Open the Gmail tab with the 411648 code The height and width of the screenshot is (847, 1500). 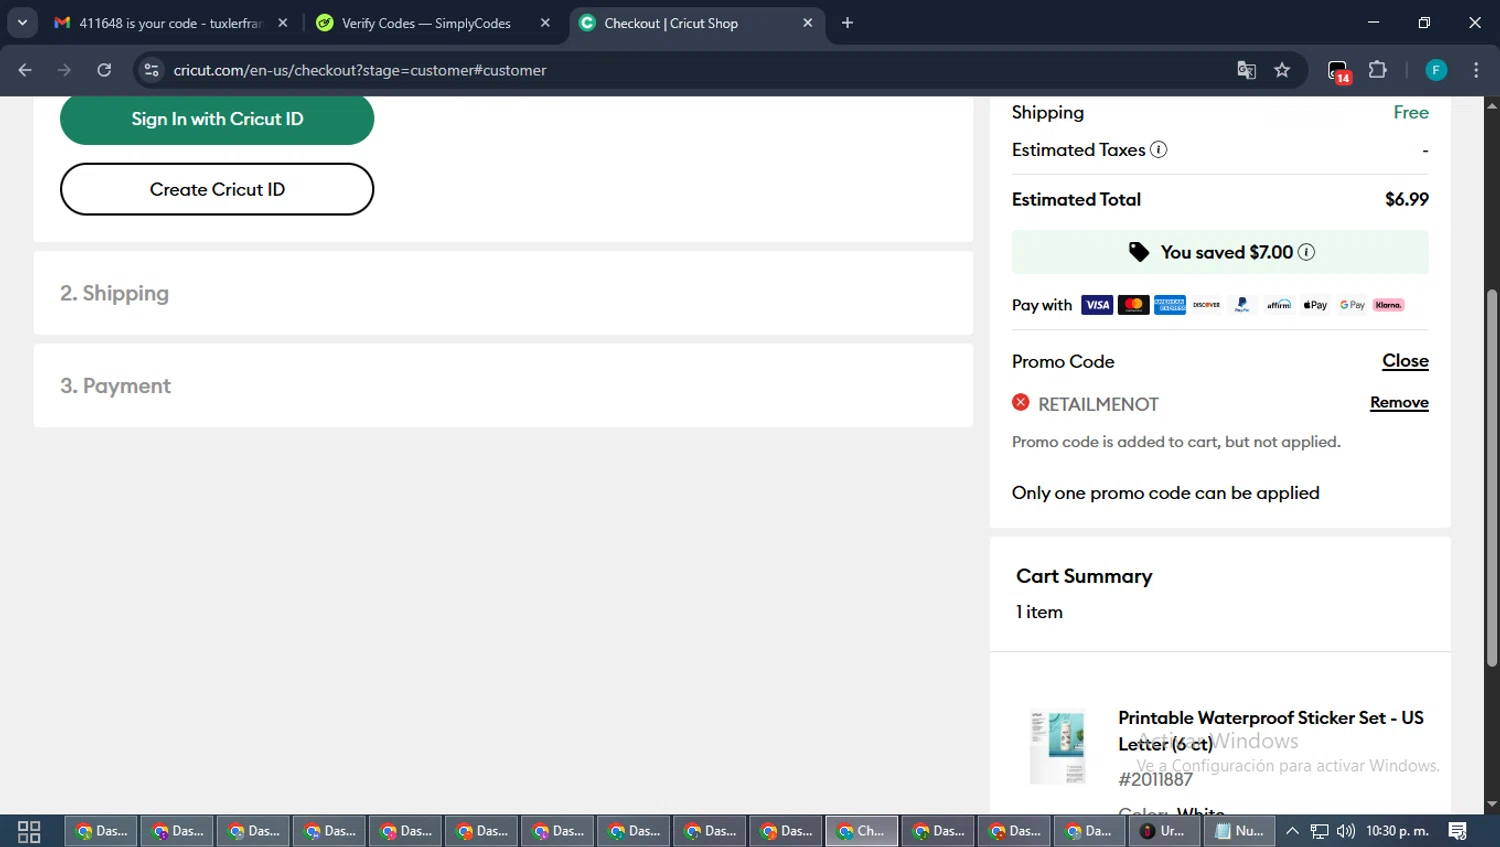(x=158, y=23)
